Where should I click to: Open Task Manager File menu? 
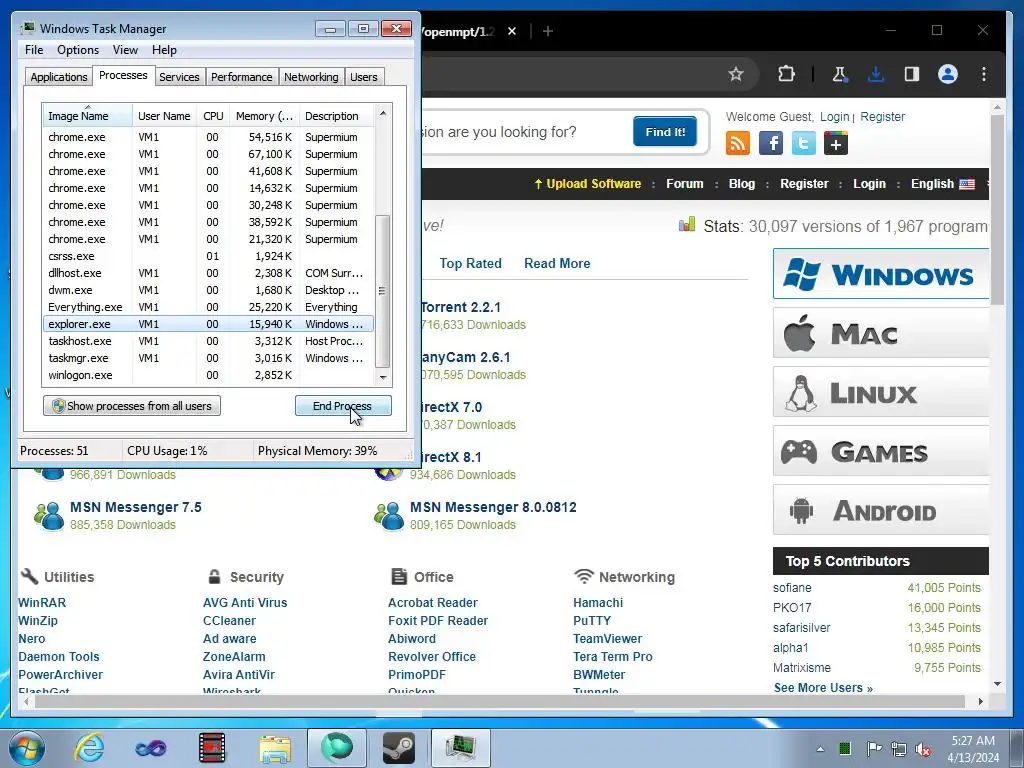point(34,50)
